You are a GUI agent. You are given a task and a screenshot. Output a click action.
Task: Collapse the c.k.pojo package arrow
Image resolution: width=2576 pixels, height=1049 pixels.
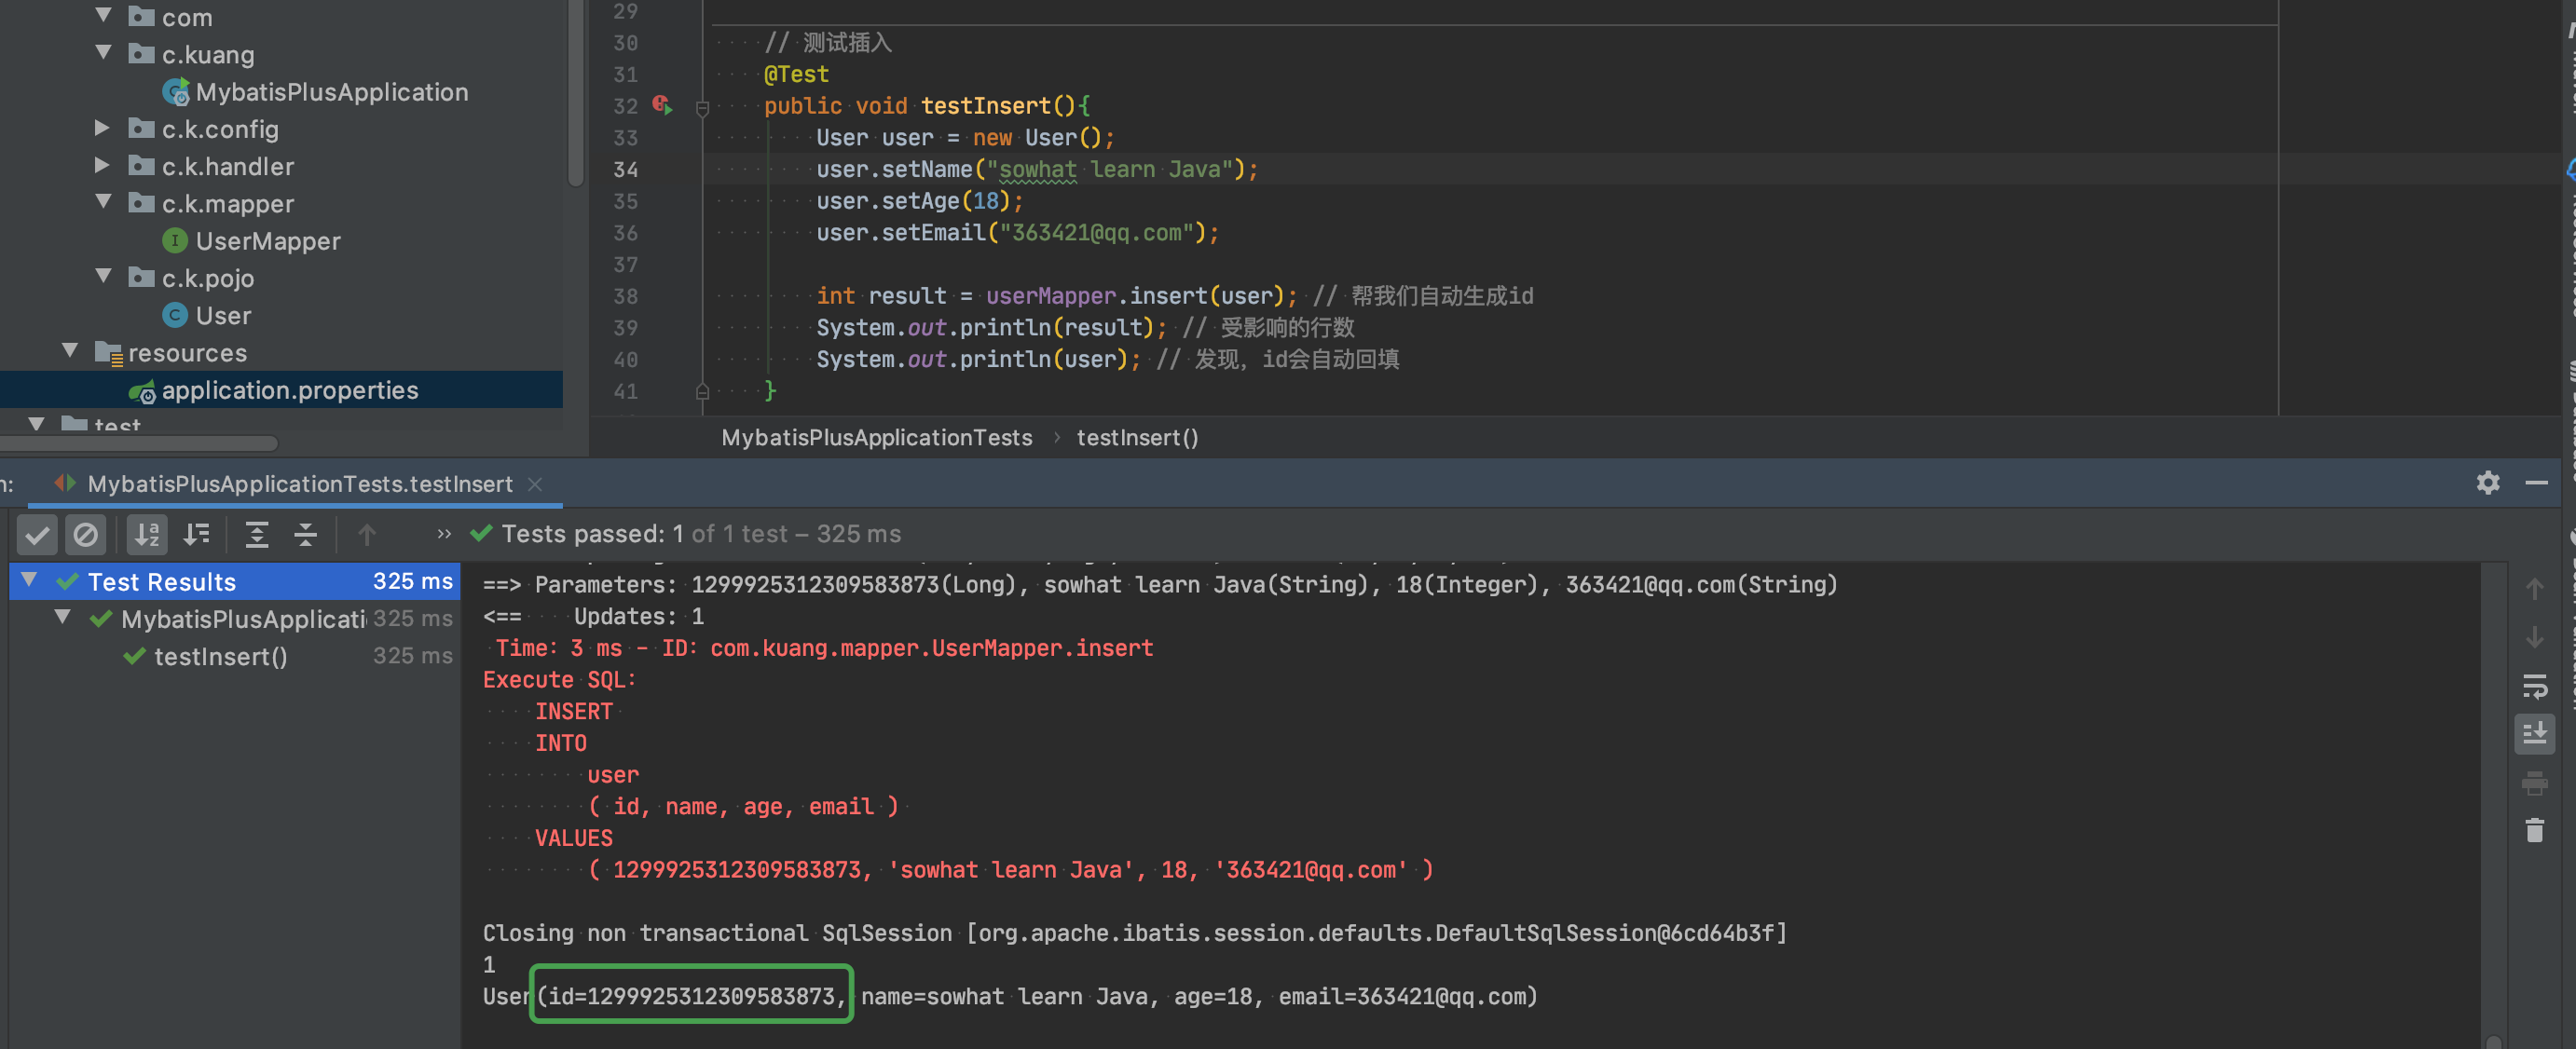(x=103, y=276)
